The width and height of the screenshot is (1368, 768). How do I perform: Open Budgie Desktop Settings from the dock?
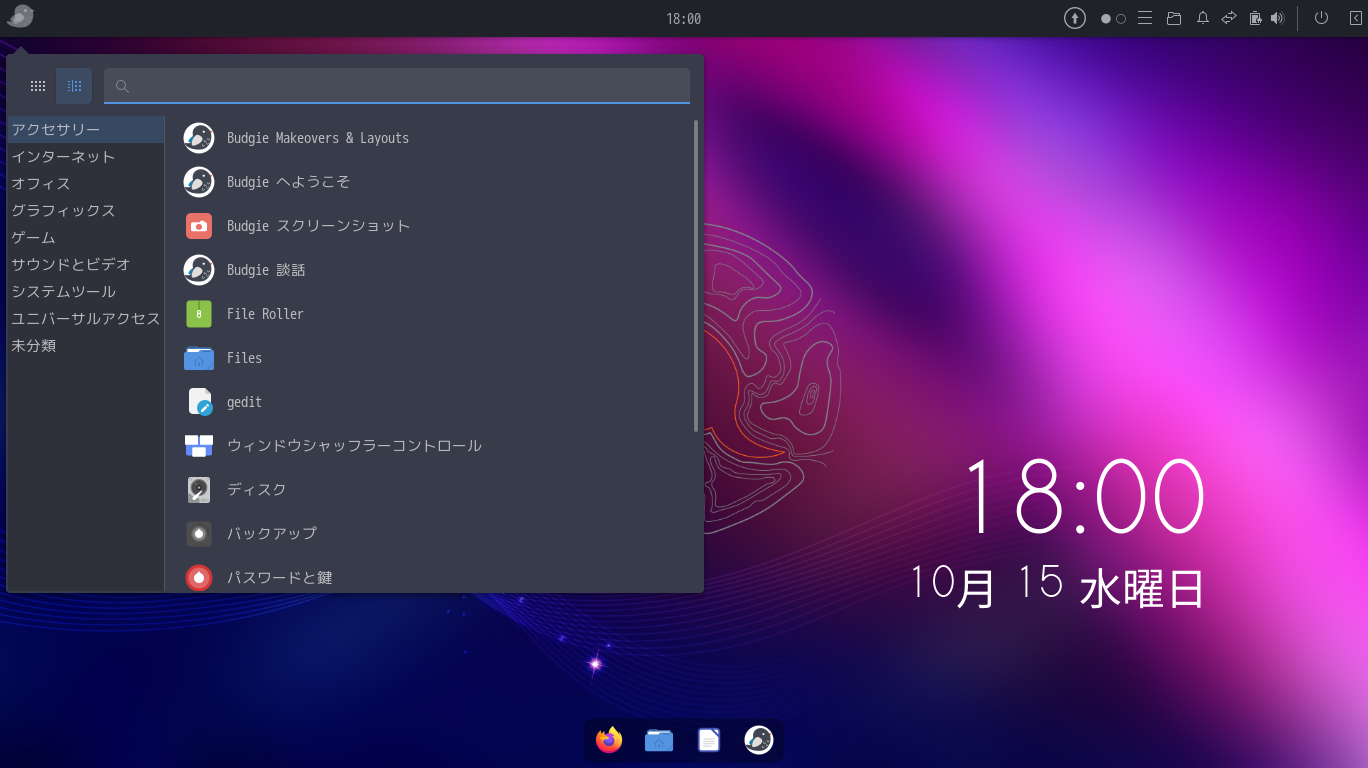pyautogui.click(x=758, y=740)
